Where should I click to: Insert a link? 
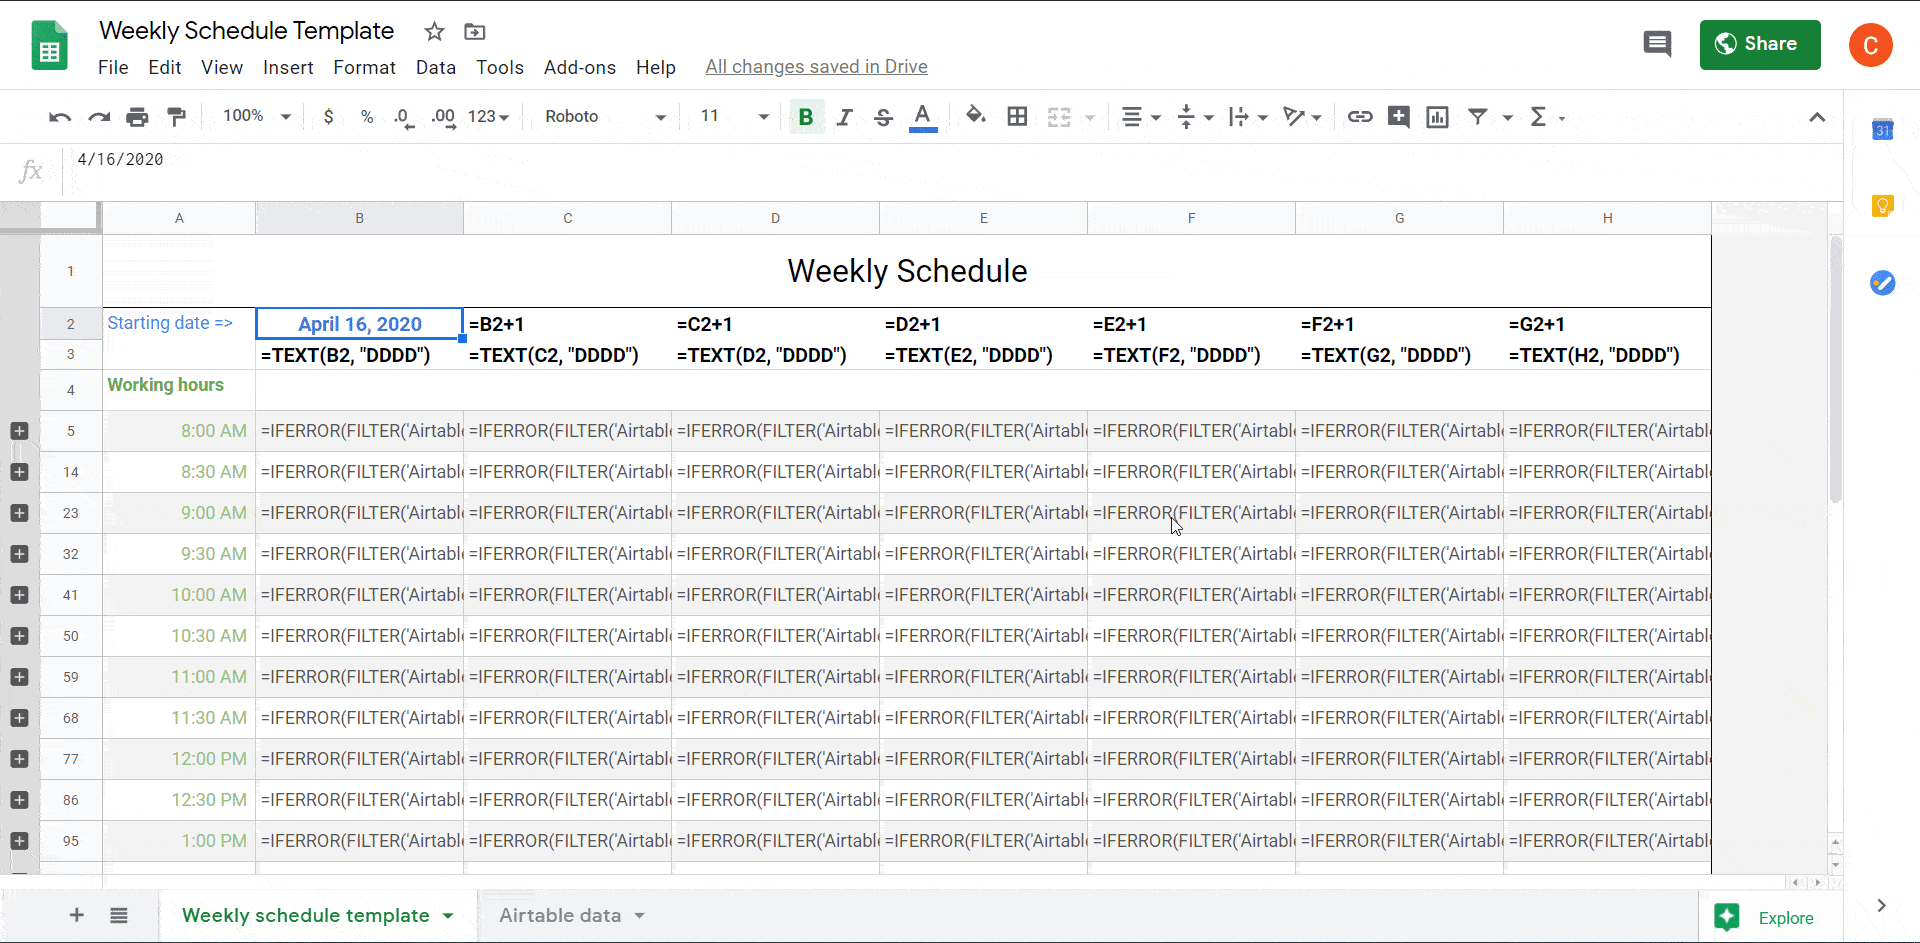click(x=1360, y=117)
